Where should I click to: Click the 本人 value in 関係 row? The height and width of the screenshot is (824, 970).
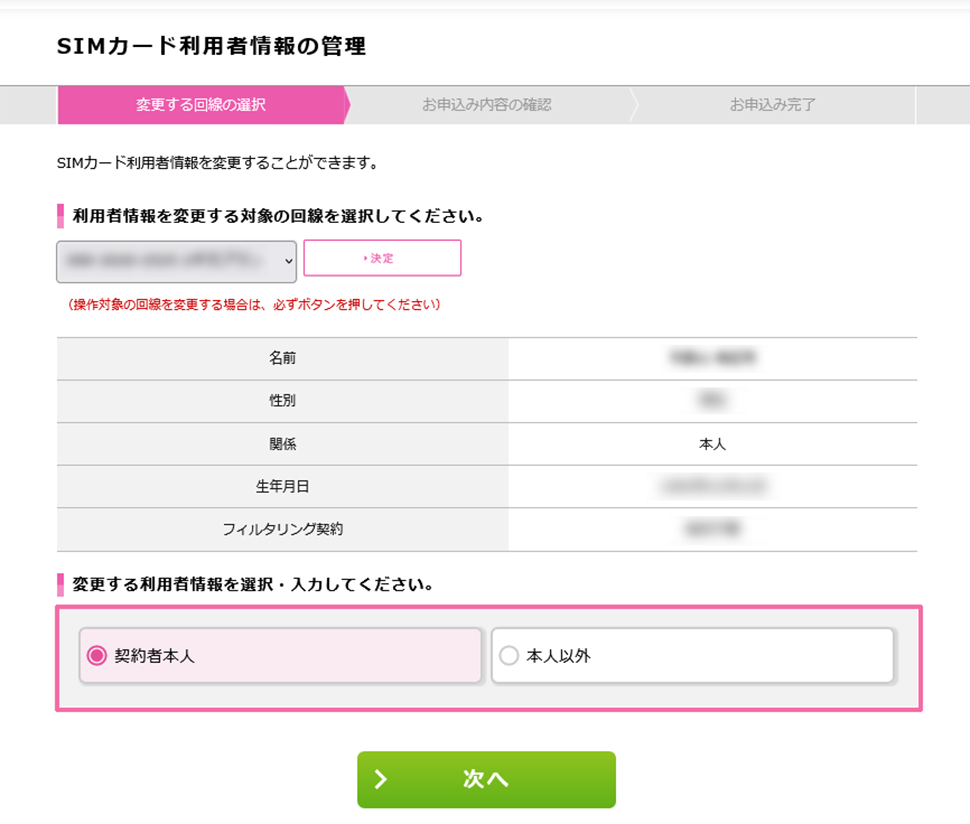(x=712, y=444)
